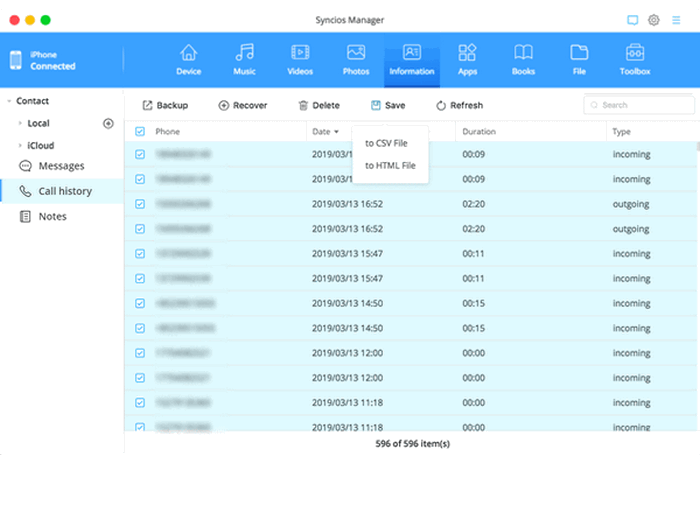This screenshot has width=700, height=506.
Task: Click the iPhone Connected label
Action: [x=53, y=61]
